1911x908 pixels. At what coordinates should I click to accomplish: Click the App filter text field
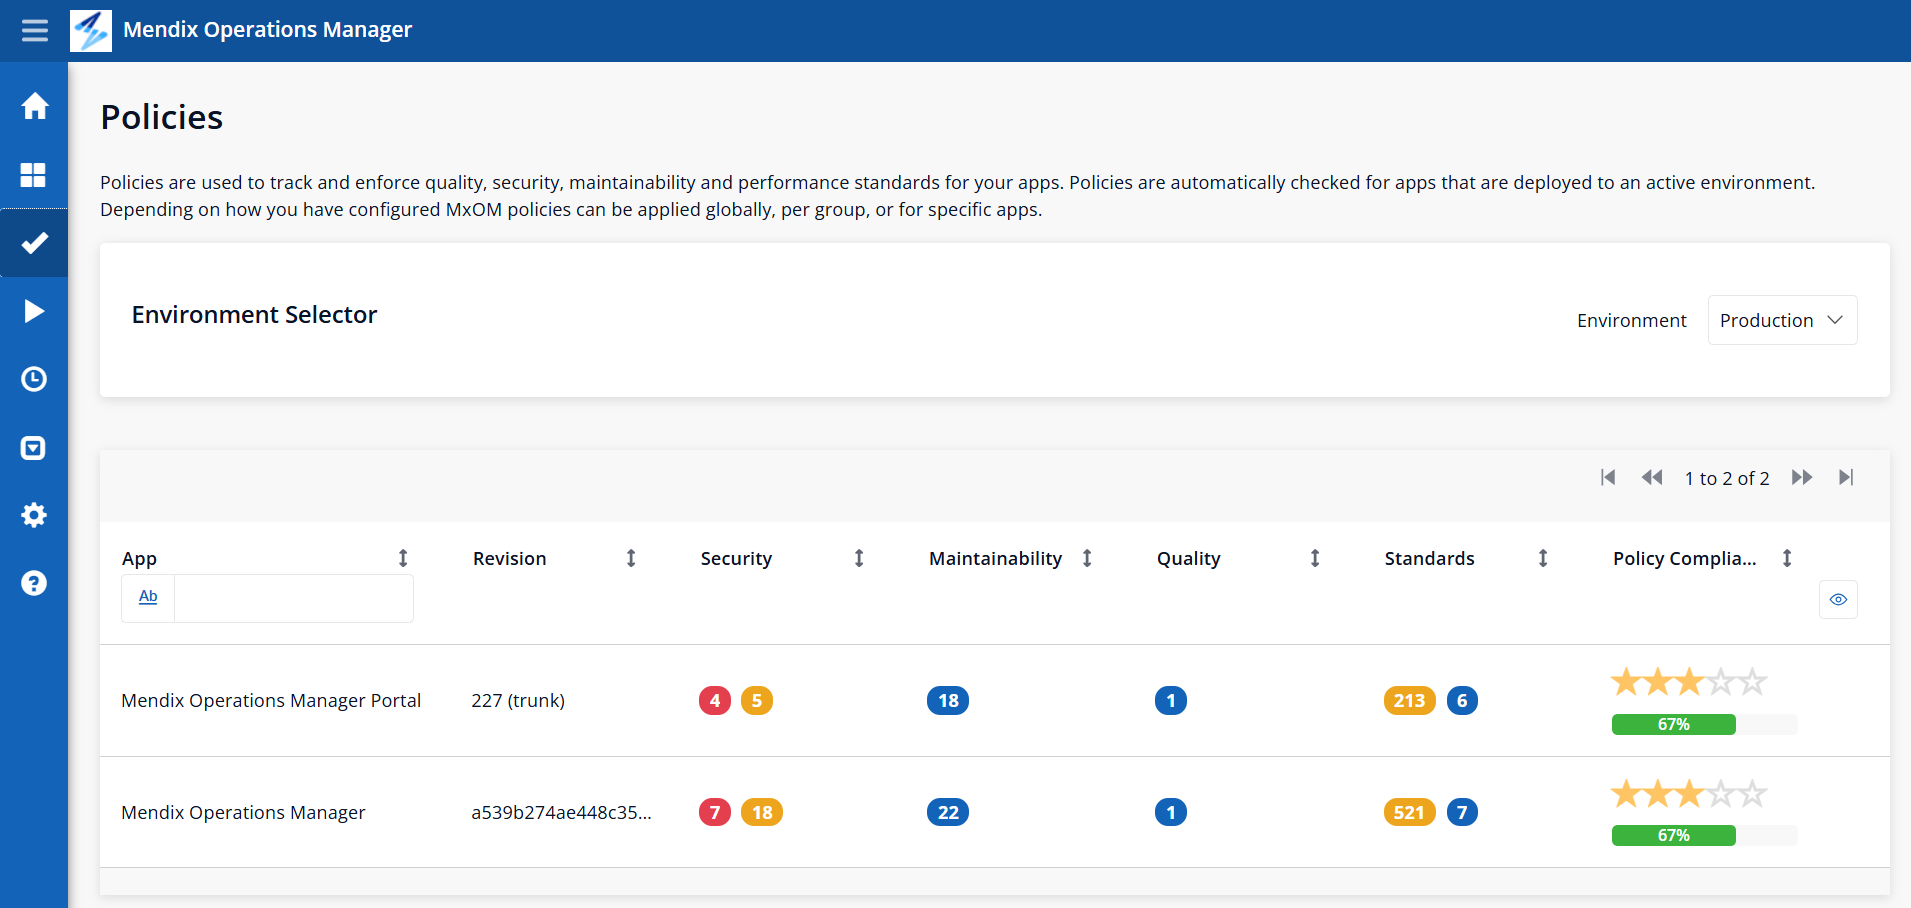(x=294, y=598)
